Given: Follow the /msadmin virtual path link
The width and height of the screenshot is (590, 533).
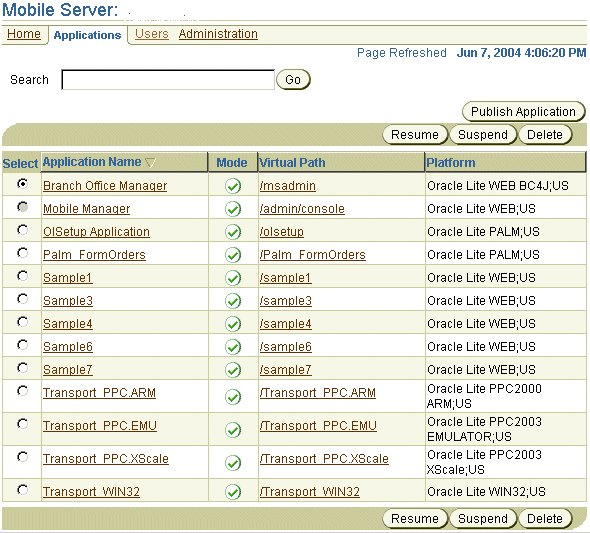Looking at the screenshot, I should click(288, 186).
